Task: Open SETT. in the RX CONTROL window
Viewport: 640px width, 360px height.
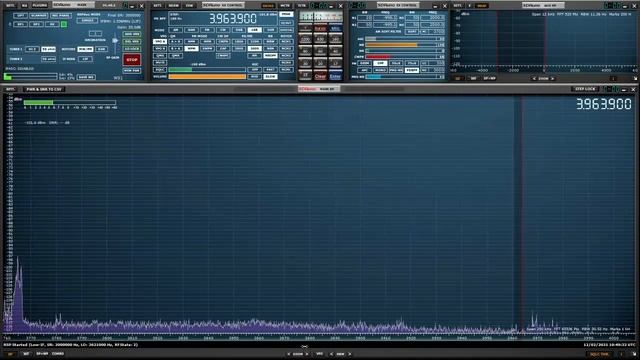Action: tap(158, 6)
